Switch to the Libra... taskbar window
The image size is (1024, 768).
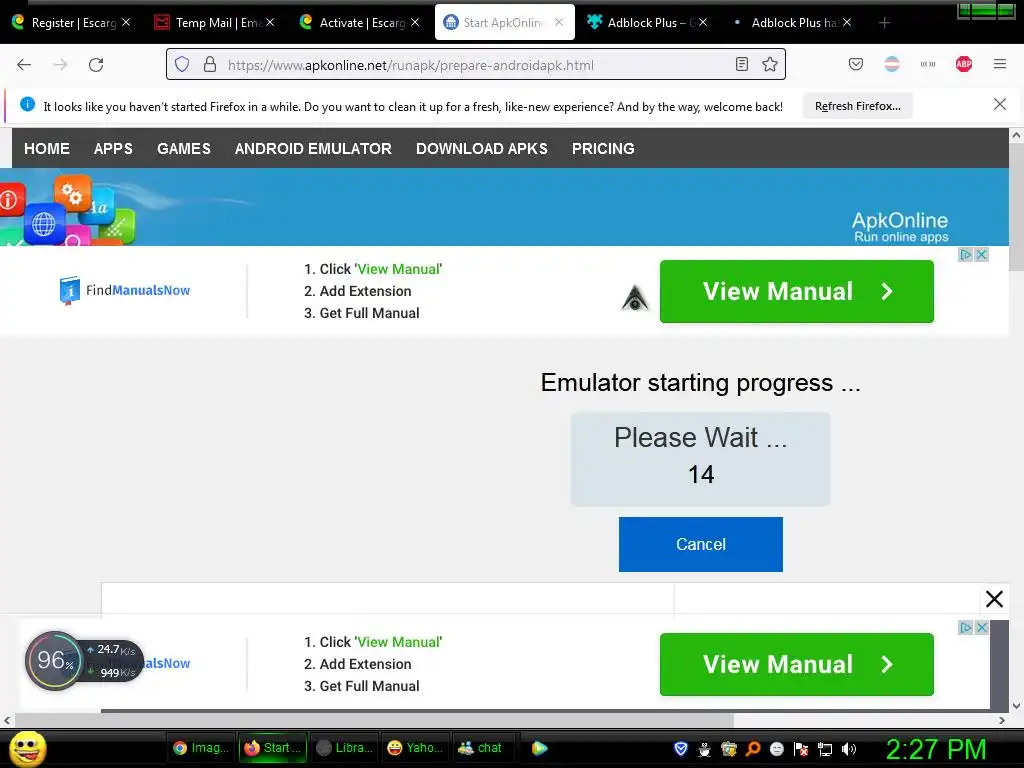345,748
